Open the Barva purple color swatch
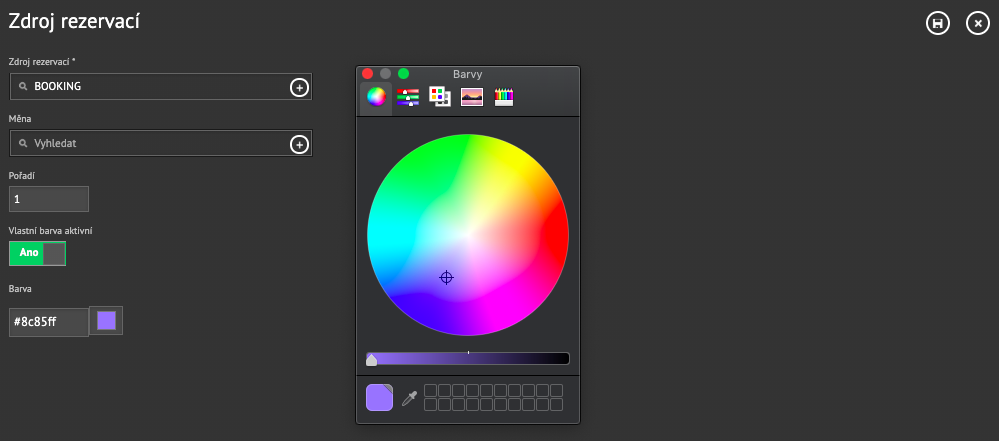Screen dimensions: 999x441 tap(106, 321)
